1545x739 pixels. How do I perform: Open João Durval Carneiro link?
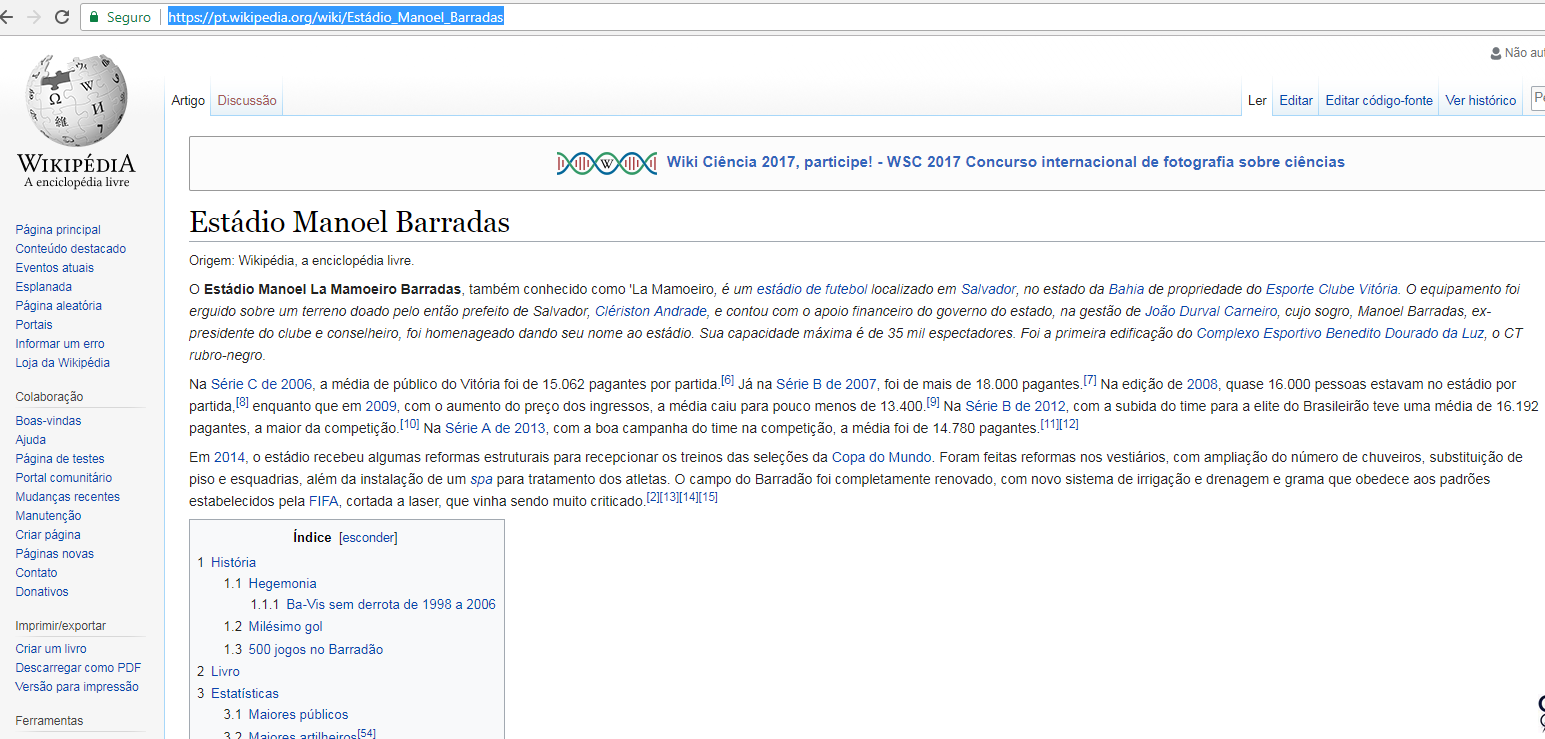click(x=1211, y=312)
